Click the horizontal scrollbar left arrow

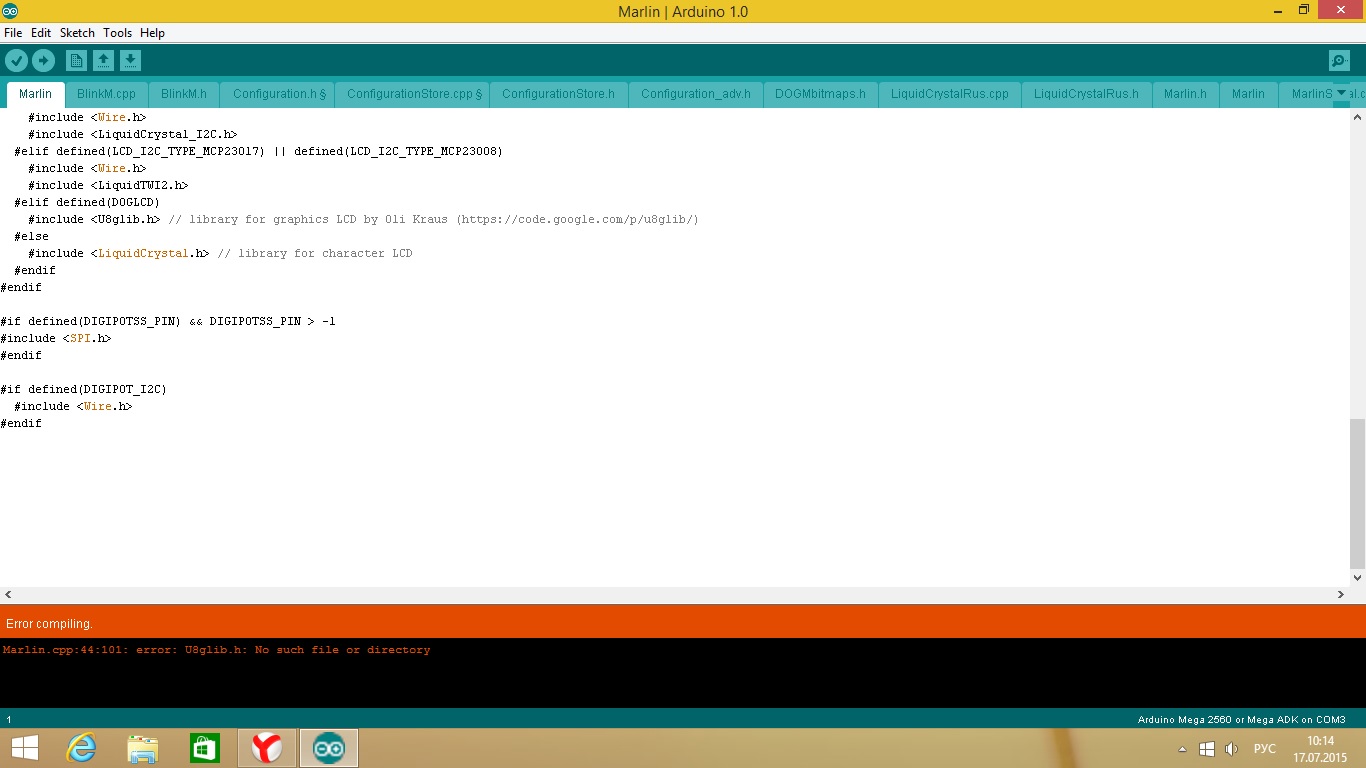[x=8, y=594]
